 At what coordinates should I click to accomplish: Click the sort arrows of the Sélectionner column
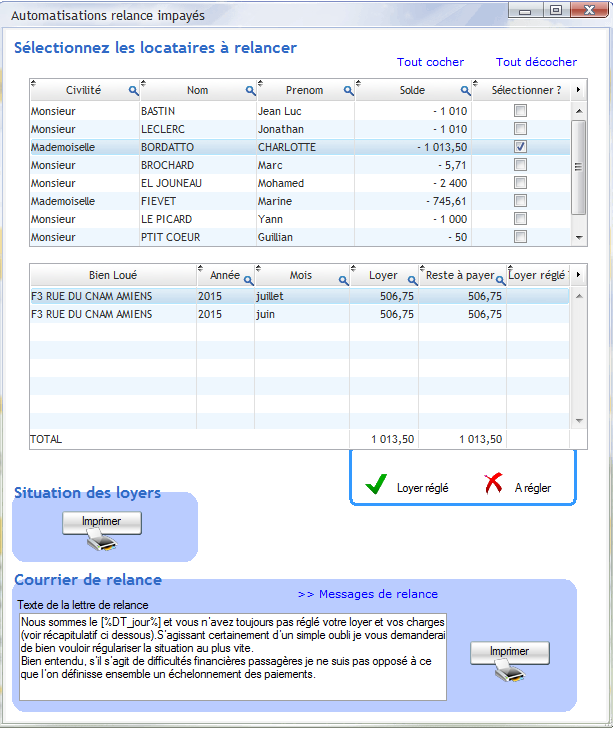click(475, 83)
